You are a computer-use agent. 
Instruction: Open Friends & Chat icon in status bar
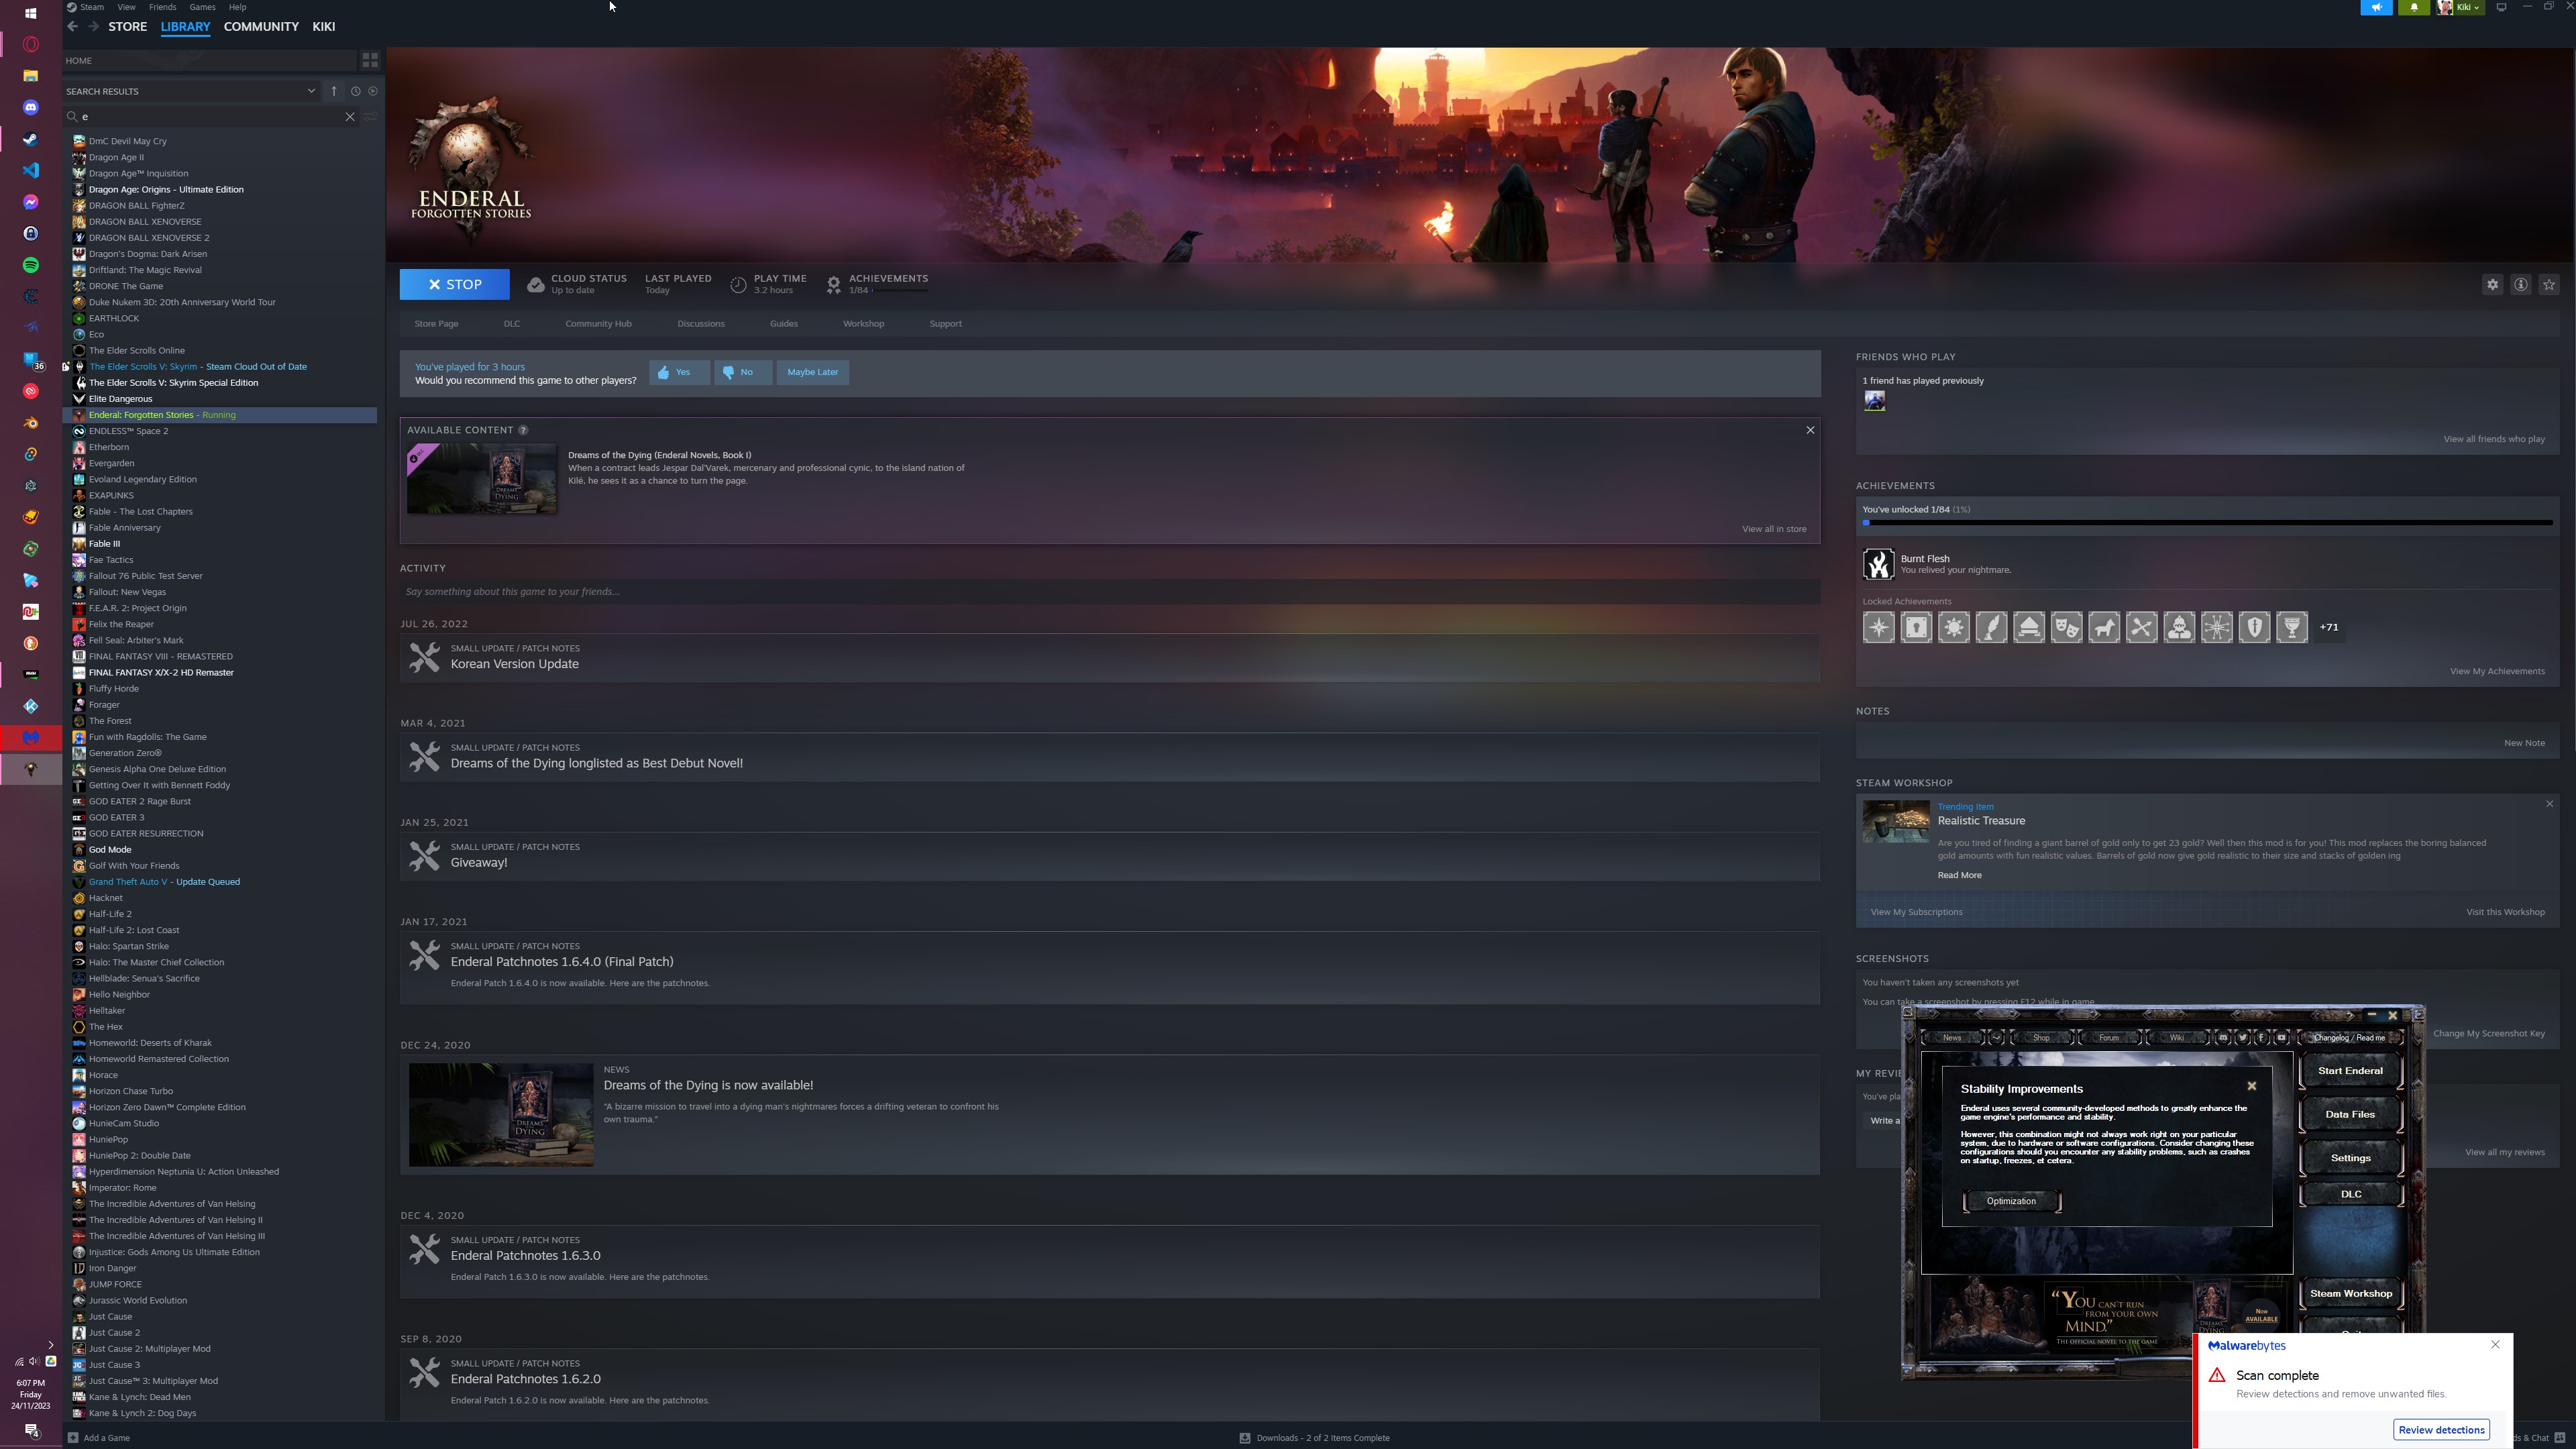click(x=2559, y=1438)
